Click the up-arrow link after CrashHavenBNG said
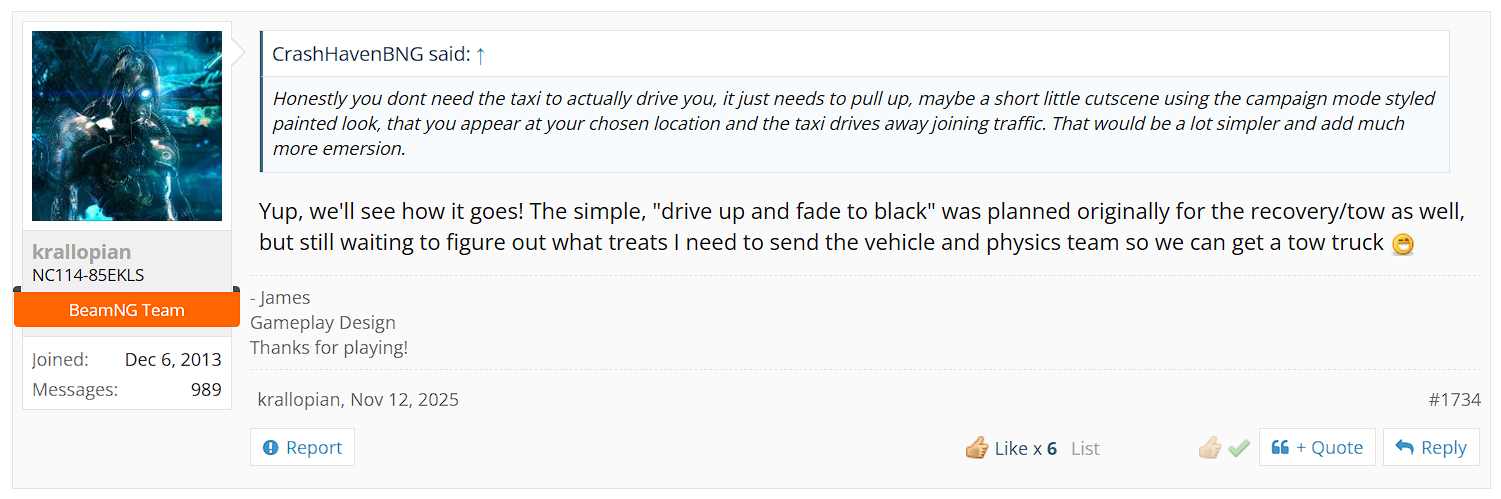Screen dimensions: 1501x499 coord(480,56)
